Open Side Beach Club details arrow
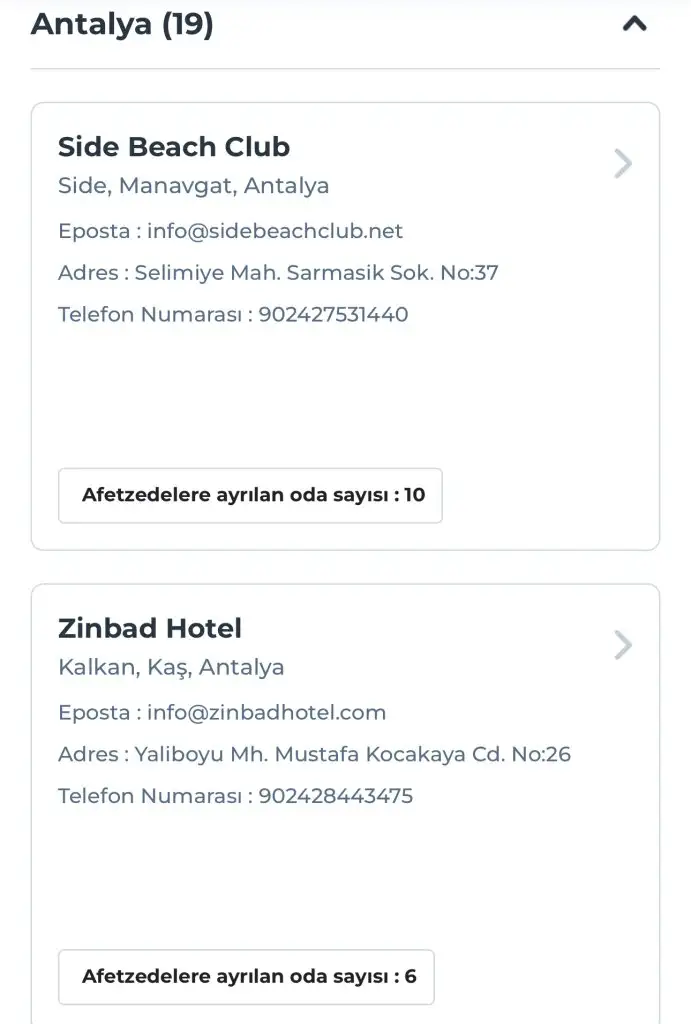This screenshot has width=691, height=1024. tap(623, 163)
